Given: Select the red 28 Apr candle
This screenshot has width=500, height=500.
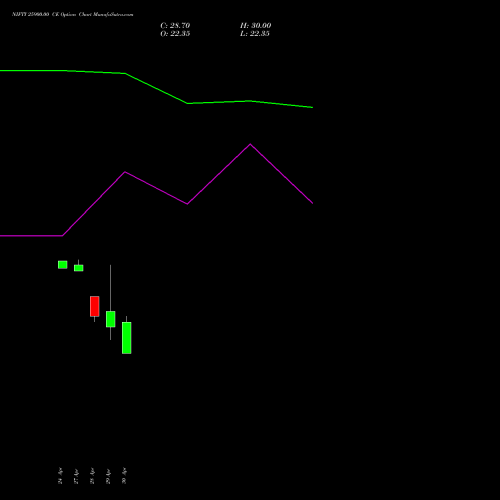Looking at the screenshot, I should point(94,307).
